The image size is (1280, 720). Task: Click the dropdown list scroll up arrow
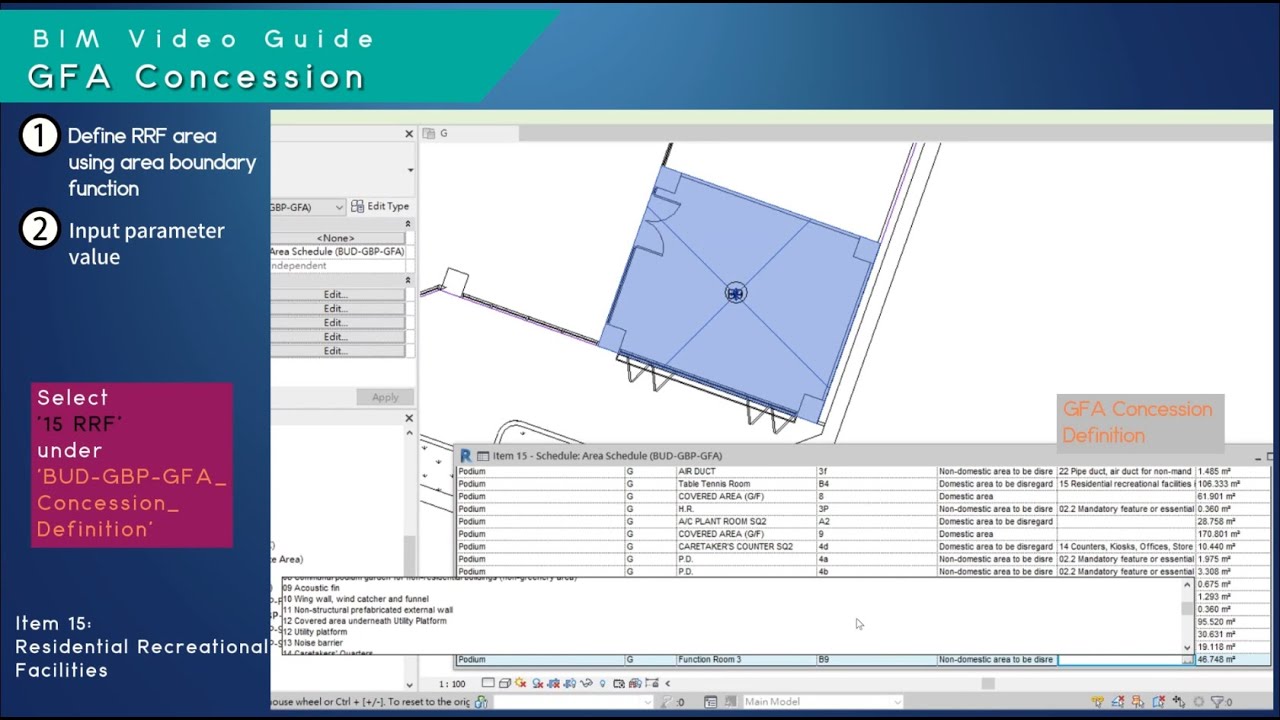(1189, 585)
